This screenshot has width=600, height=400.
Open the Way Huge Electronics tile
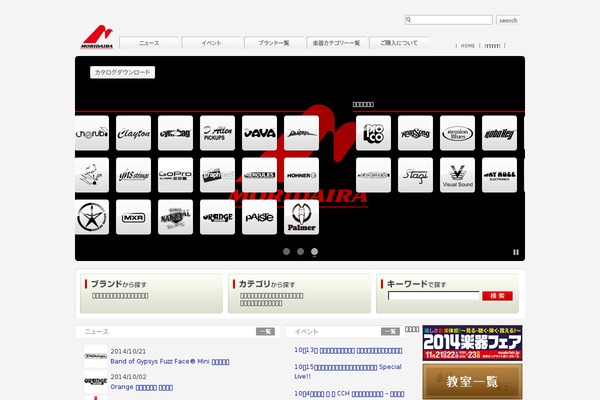click(499, 175)
